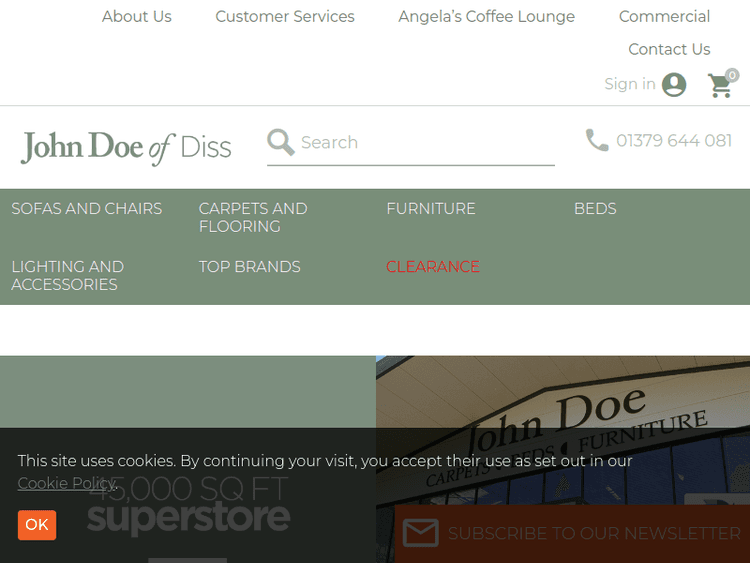Call the 01379 644 081 number link
Image resolution: width=750 pixels, height=563 pixels.
[x=674, y=141]
